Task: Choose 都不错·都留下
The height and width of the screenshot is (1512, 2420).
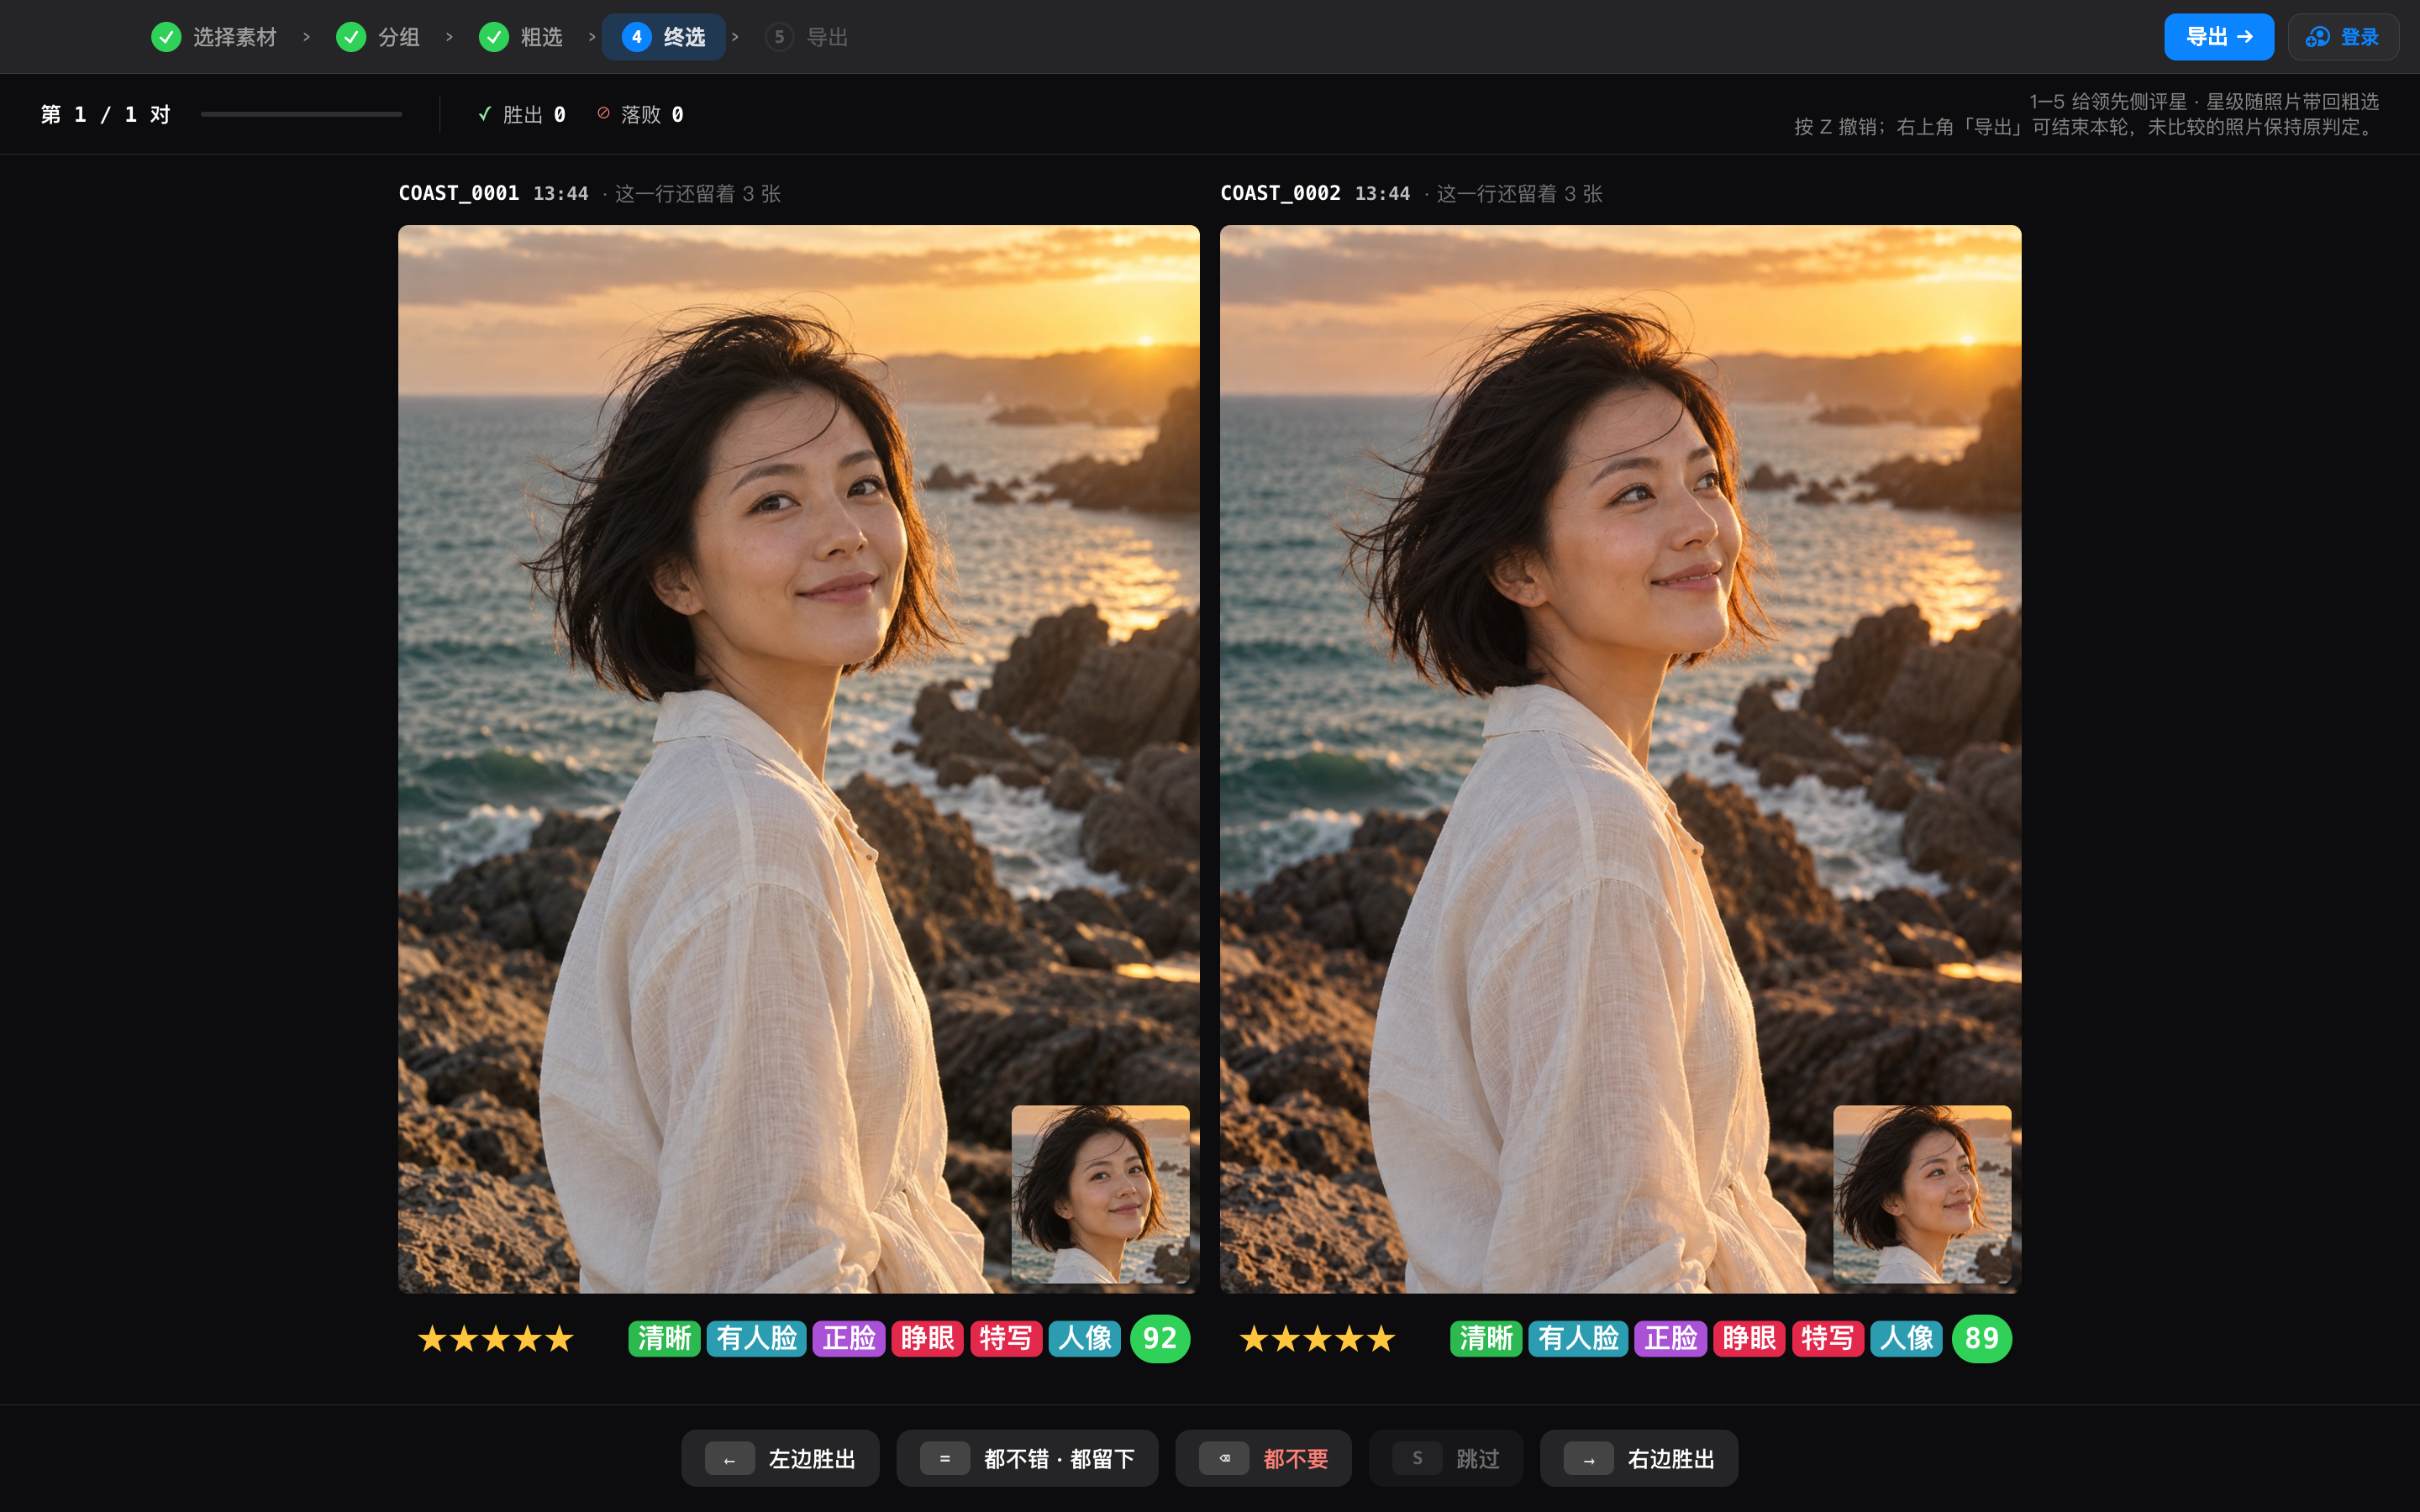Action: coord(1027,1459)
